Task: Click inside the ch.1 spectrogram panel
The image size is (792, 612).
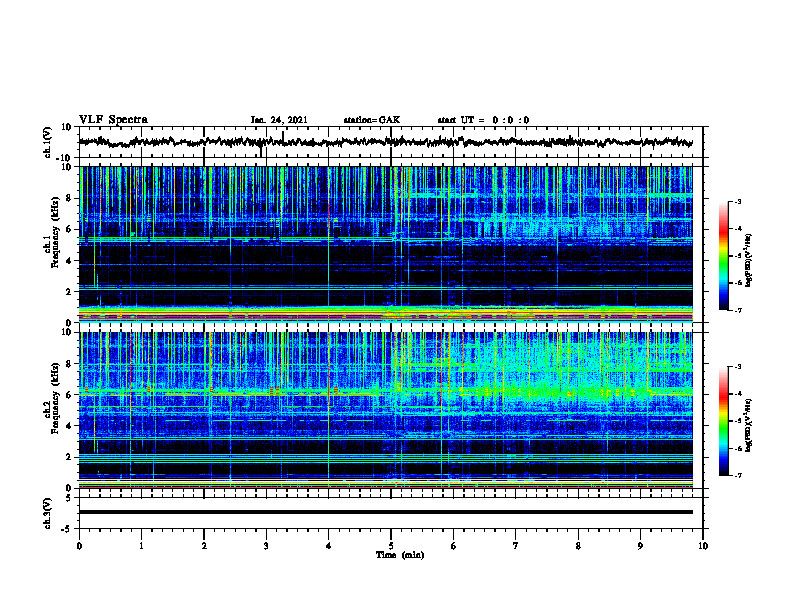Action: [x=385, y=244]
